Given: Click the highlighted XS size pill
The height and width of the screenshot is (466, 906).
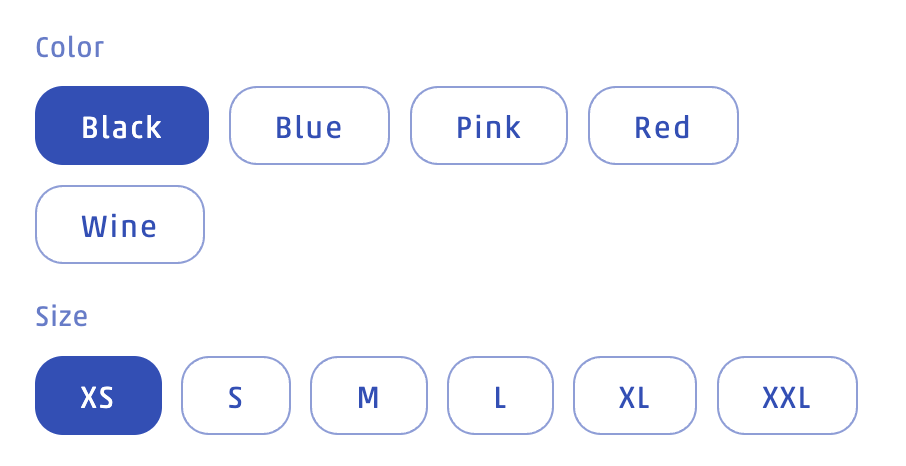Looking at the screenshot, I should click(x=98, y=396).
